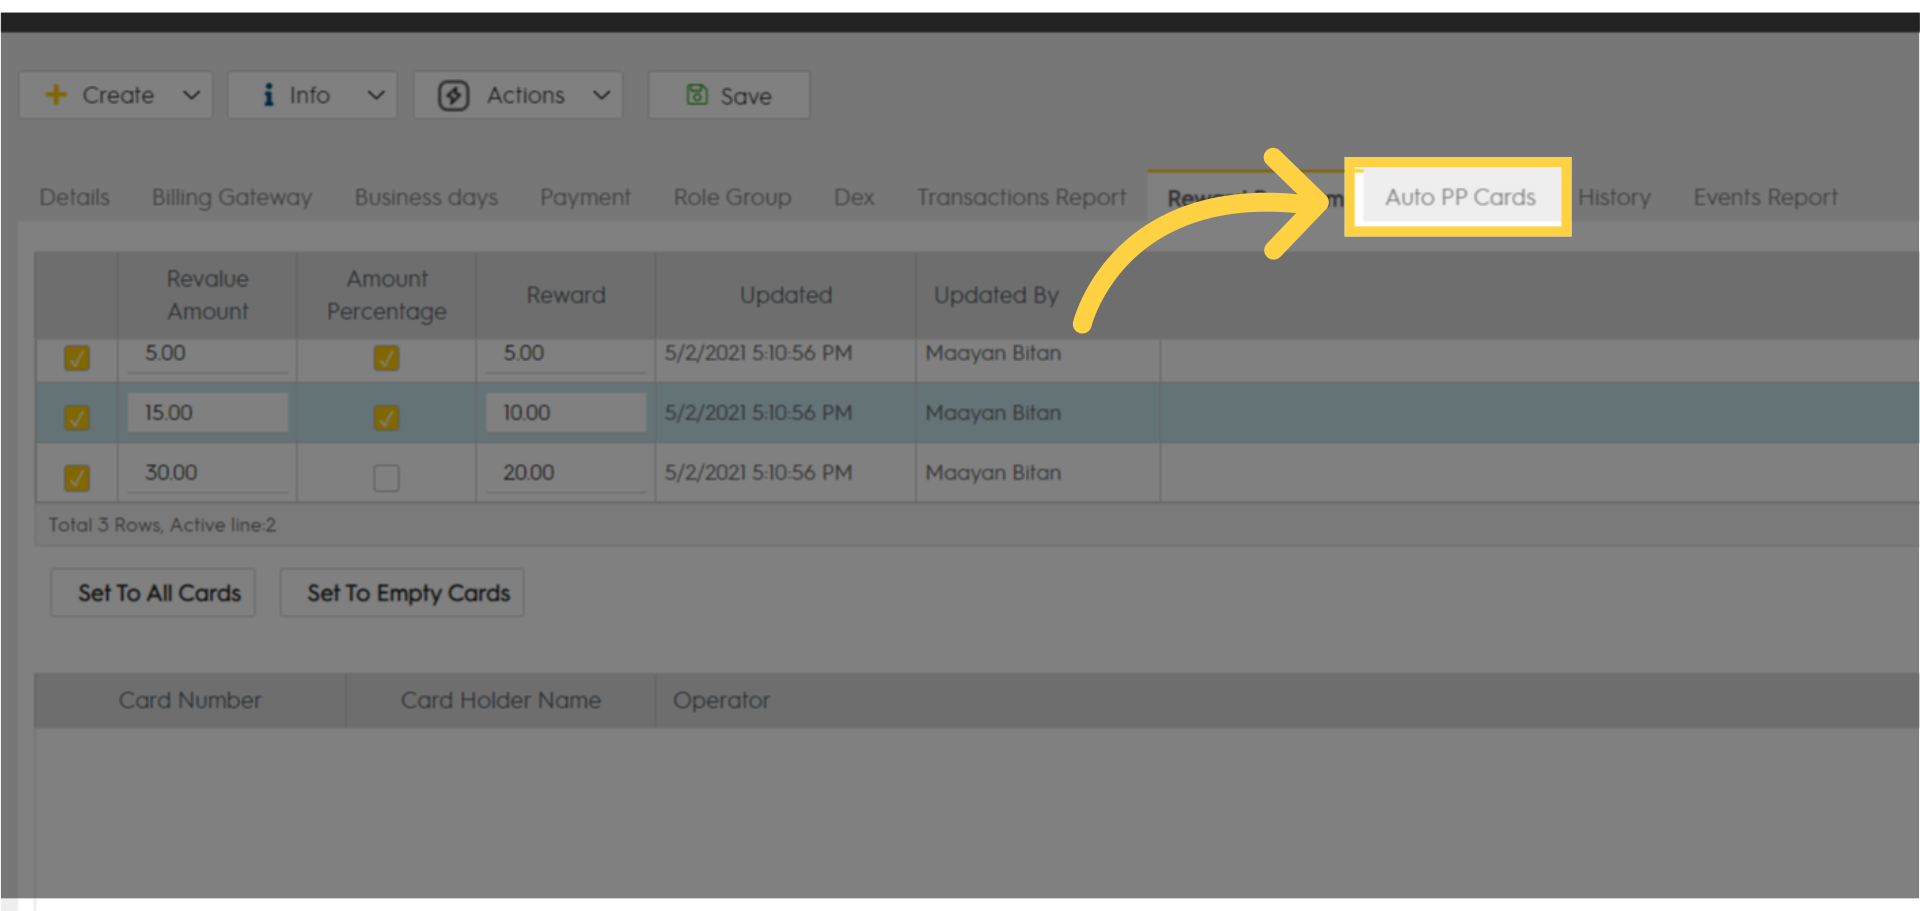Click Maayan Bitan in the 30.00 row

click(x=993, y=473)
